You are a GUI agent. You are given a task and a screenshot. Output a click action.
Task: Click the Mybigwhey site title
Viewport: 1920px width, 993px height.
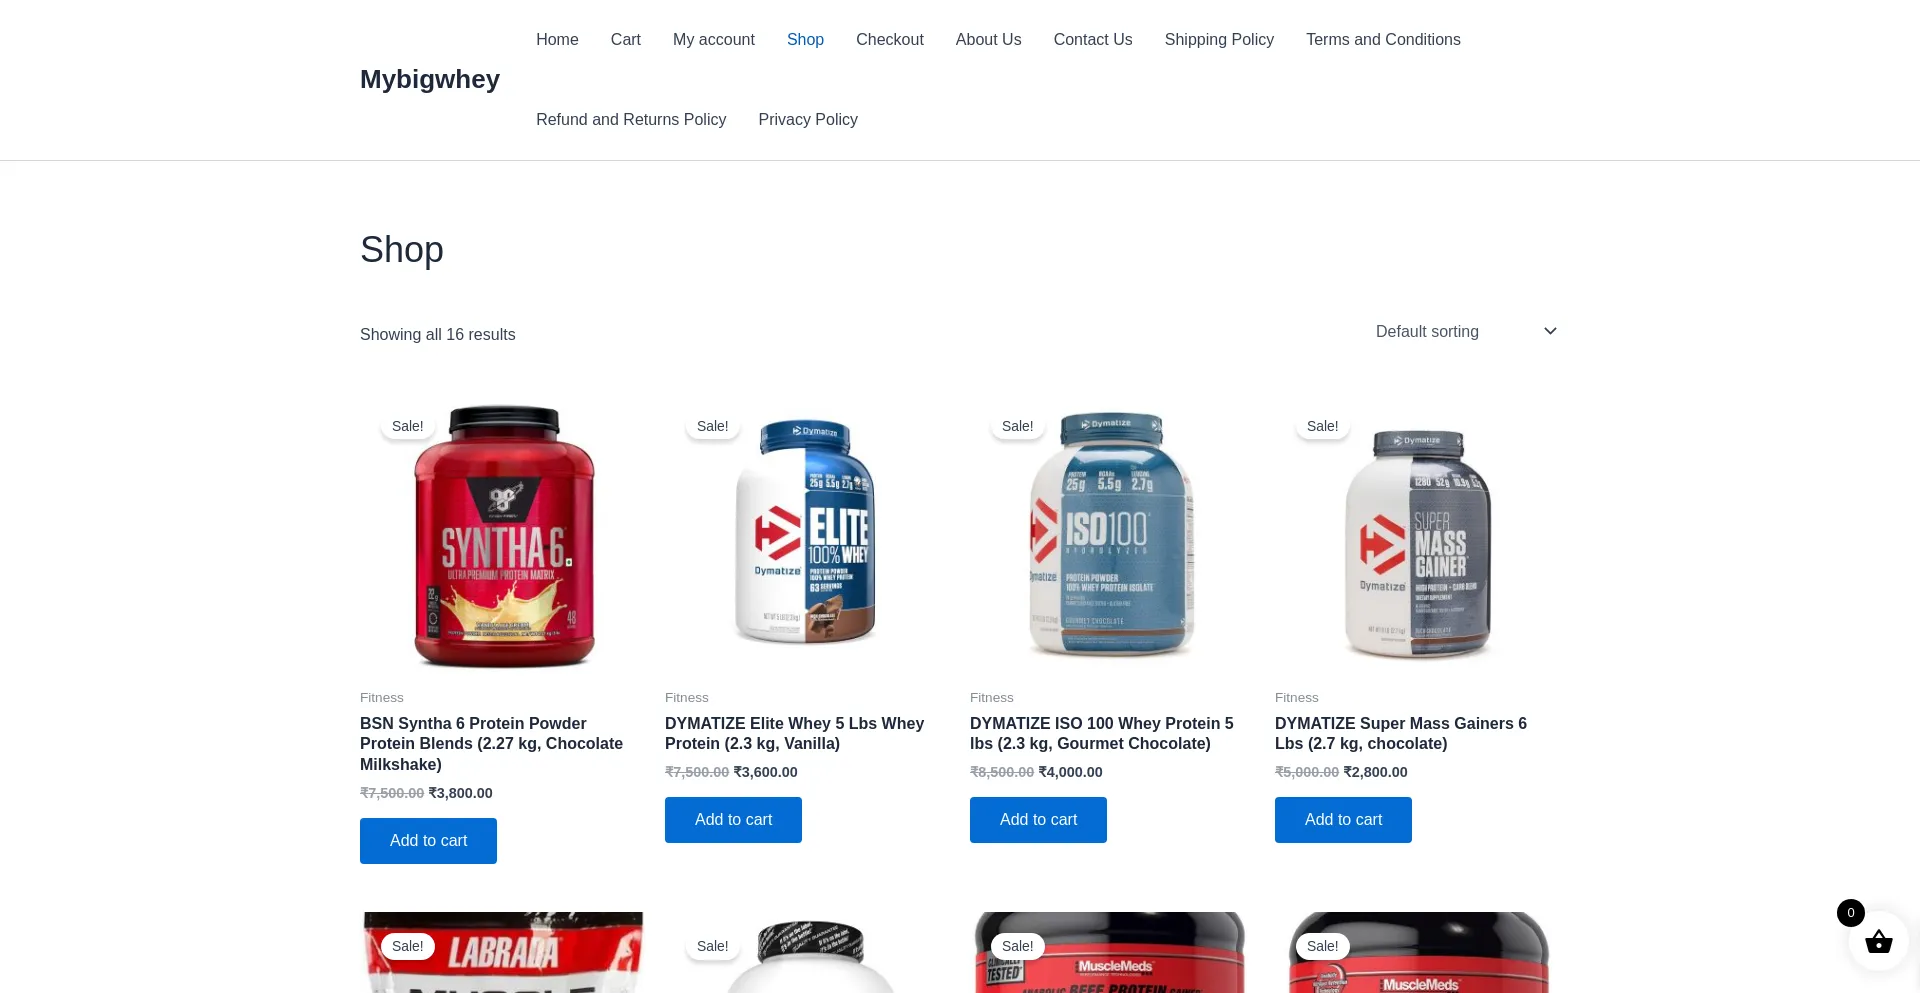click(430, 79)
